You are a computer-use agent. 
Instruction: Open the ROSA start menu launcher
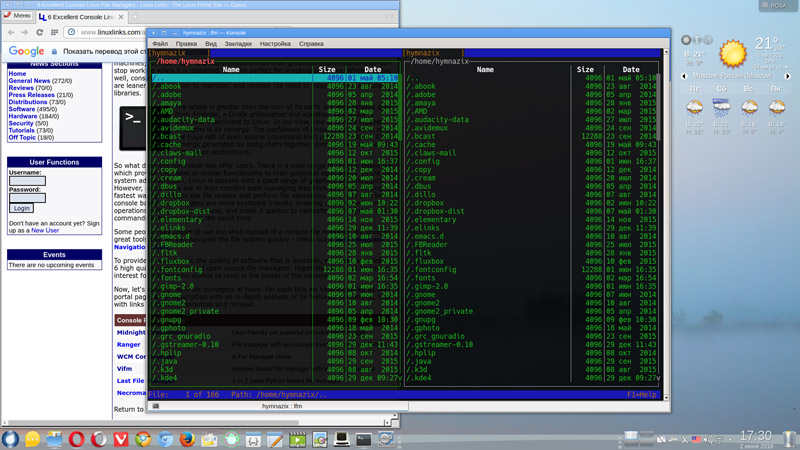point(10,439)
